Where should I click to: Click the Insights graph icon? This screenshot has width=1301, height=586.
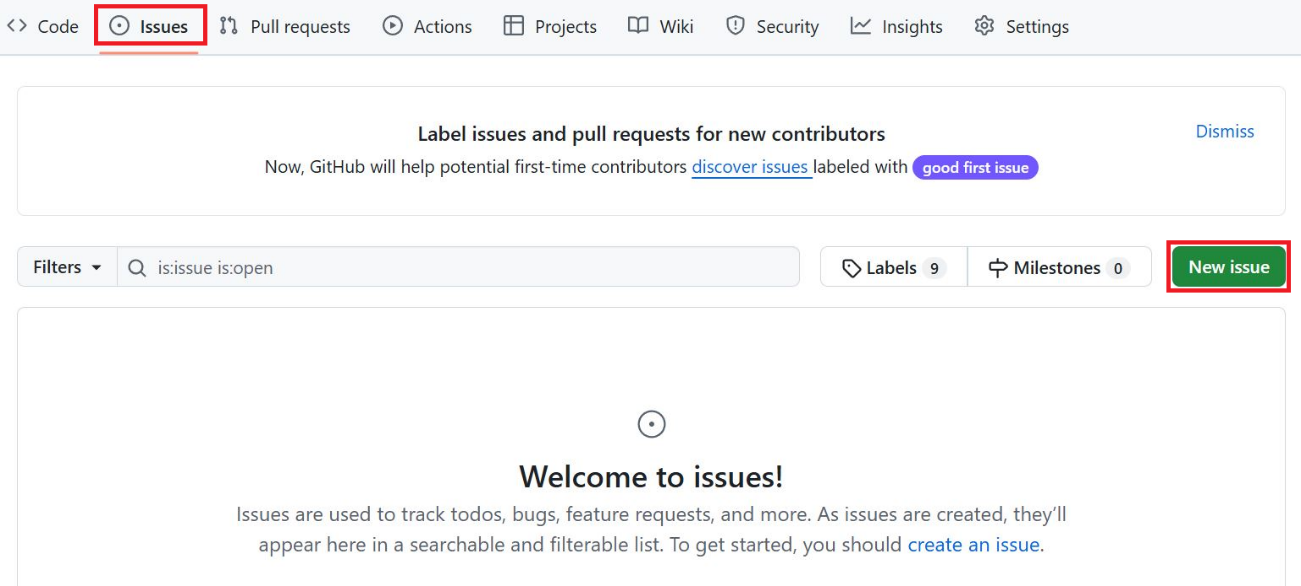[x=861, y=26]
